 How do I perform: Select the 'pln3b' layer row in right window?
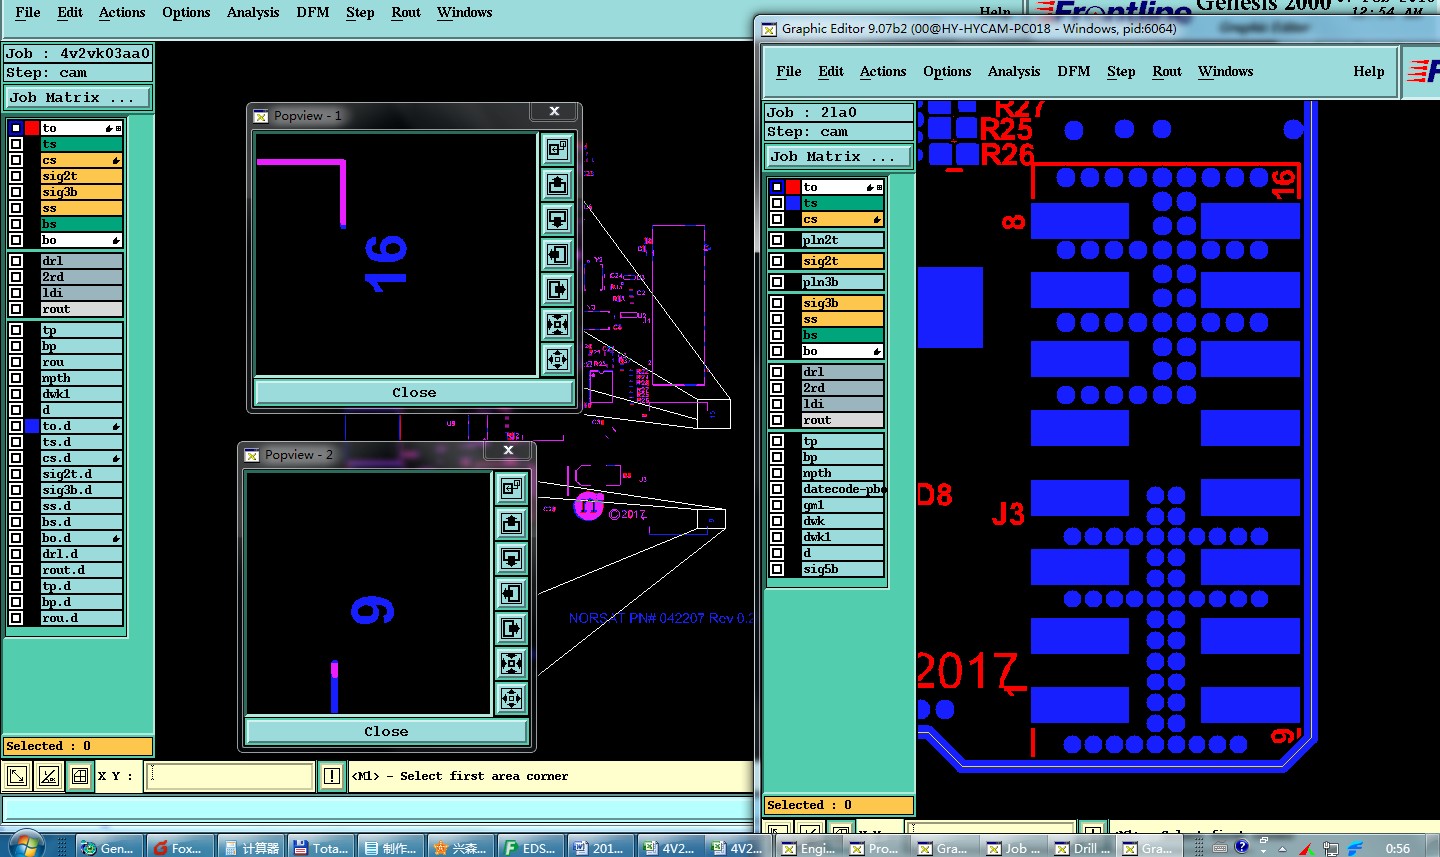coord(843,282)
